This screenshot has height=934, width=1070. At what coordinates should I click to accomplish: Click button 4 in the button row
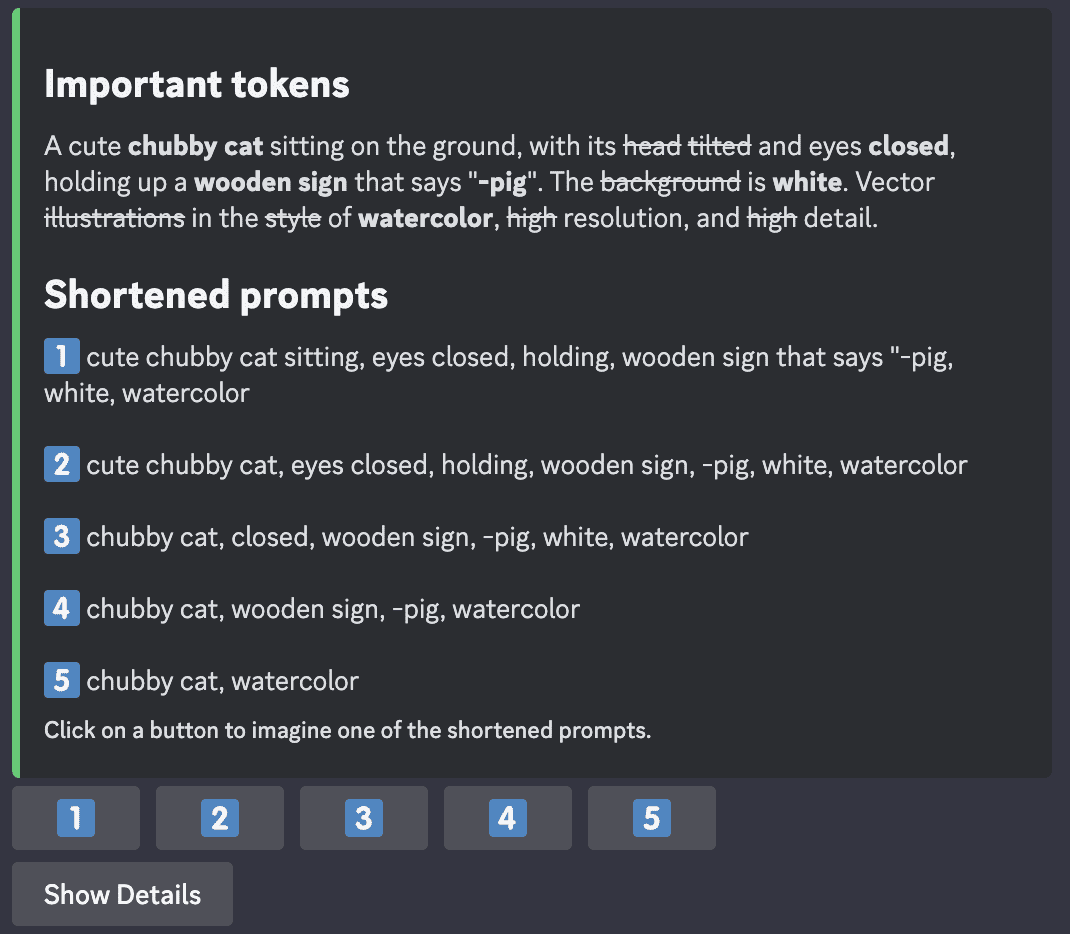(x=508, y=818)
